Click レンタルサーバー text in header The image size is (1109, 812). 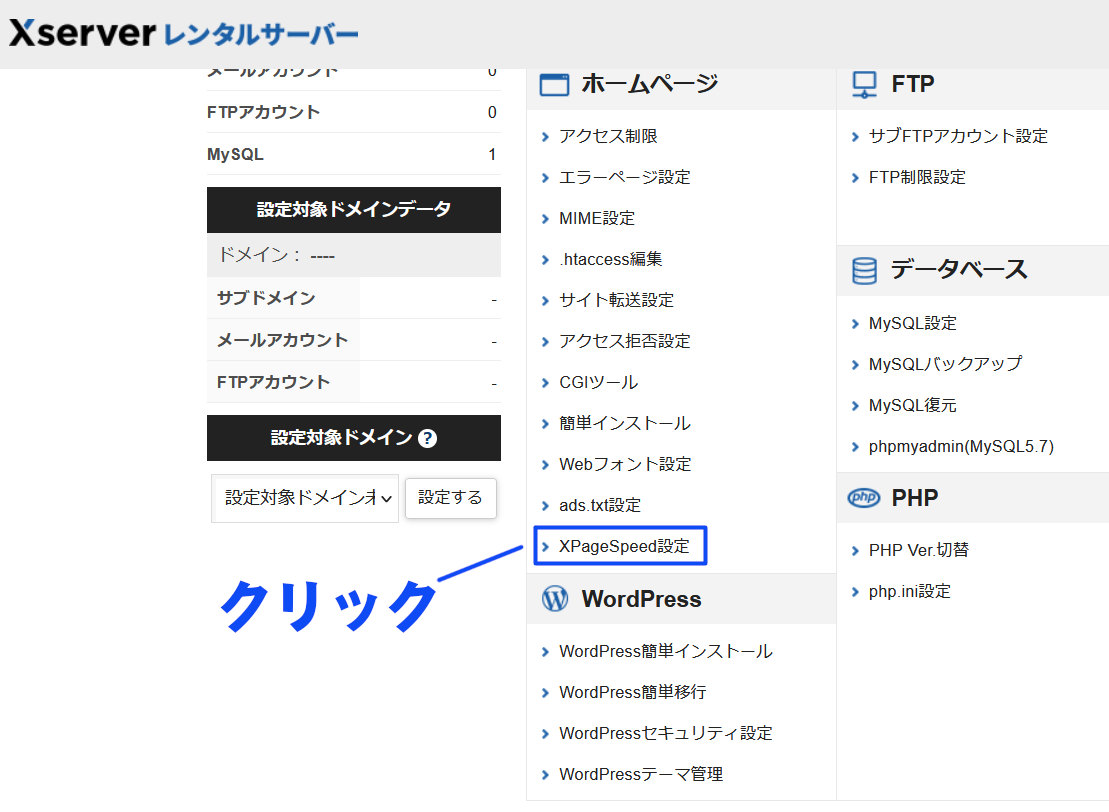click(x=261, y=35)
